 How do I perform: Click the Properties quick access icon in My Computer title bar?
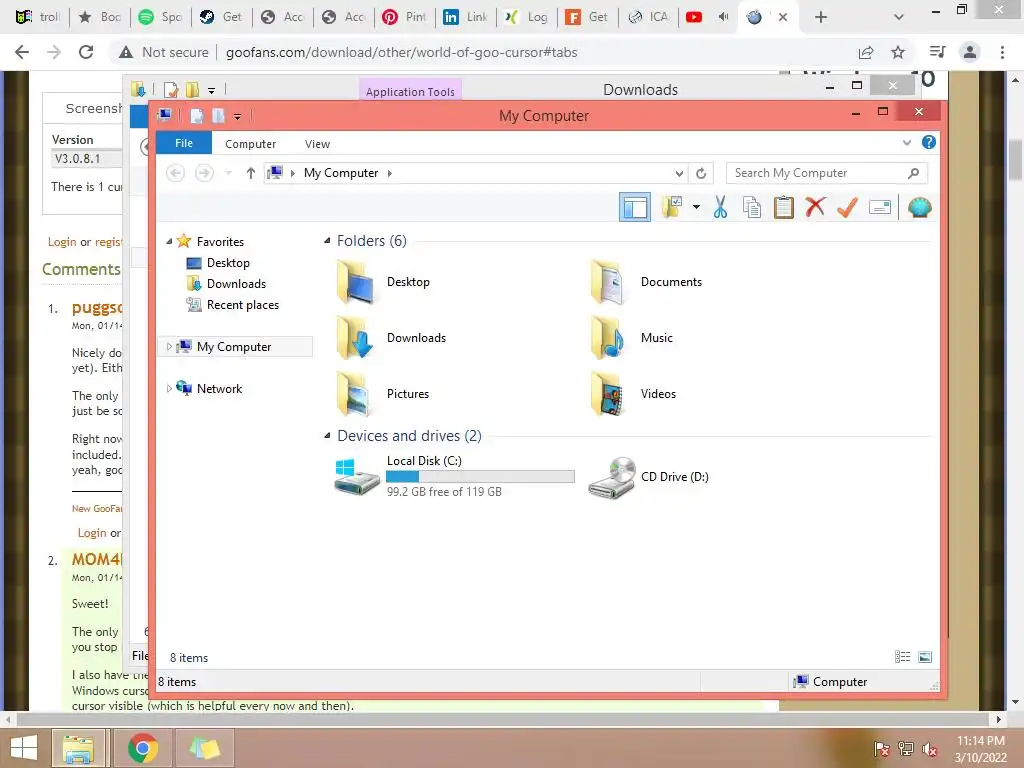[197, 116]
